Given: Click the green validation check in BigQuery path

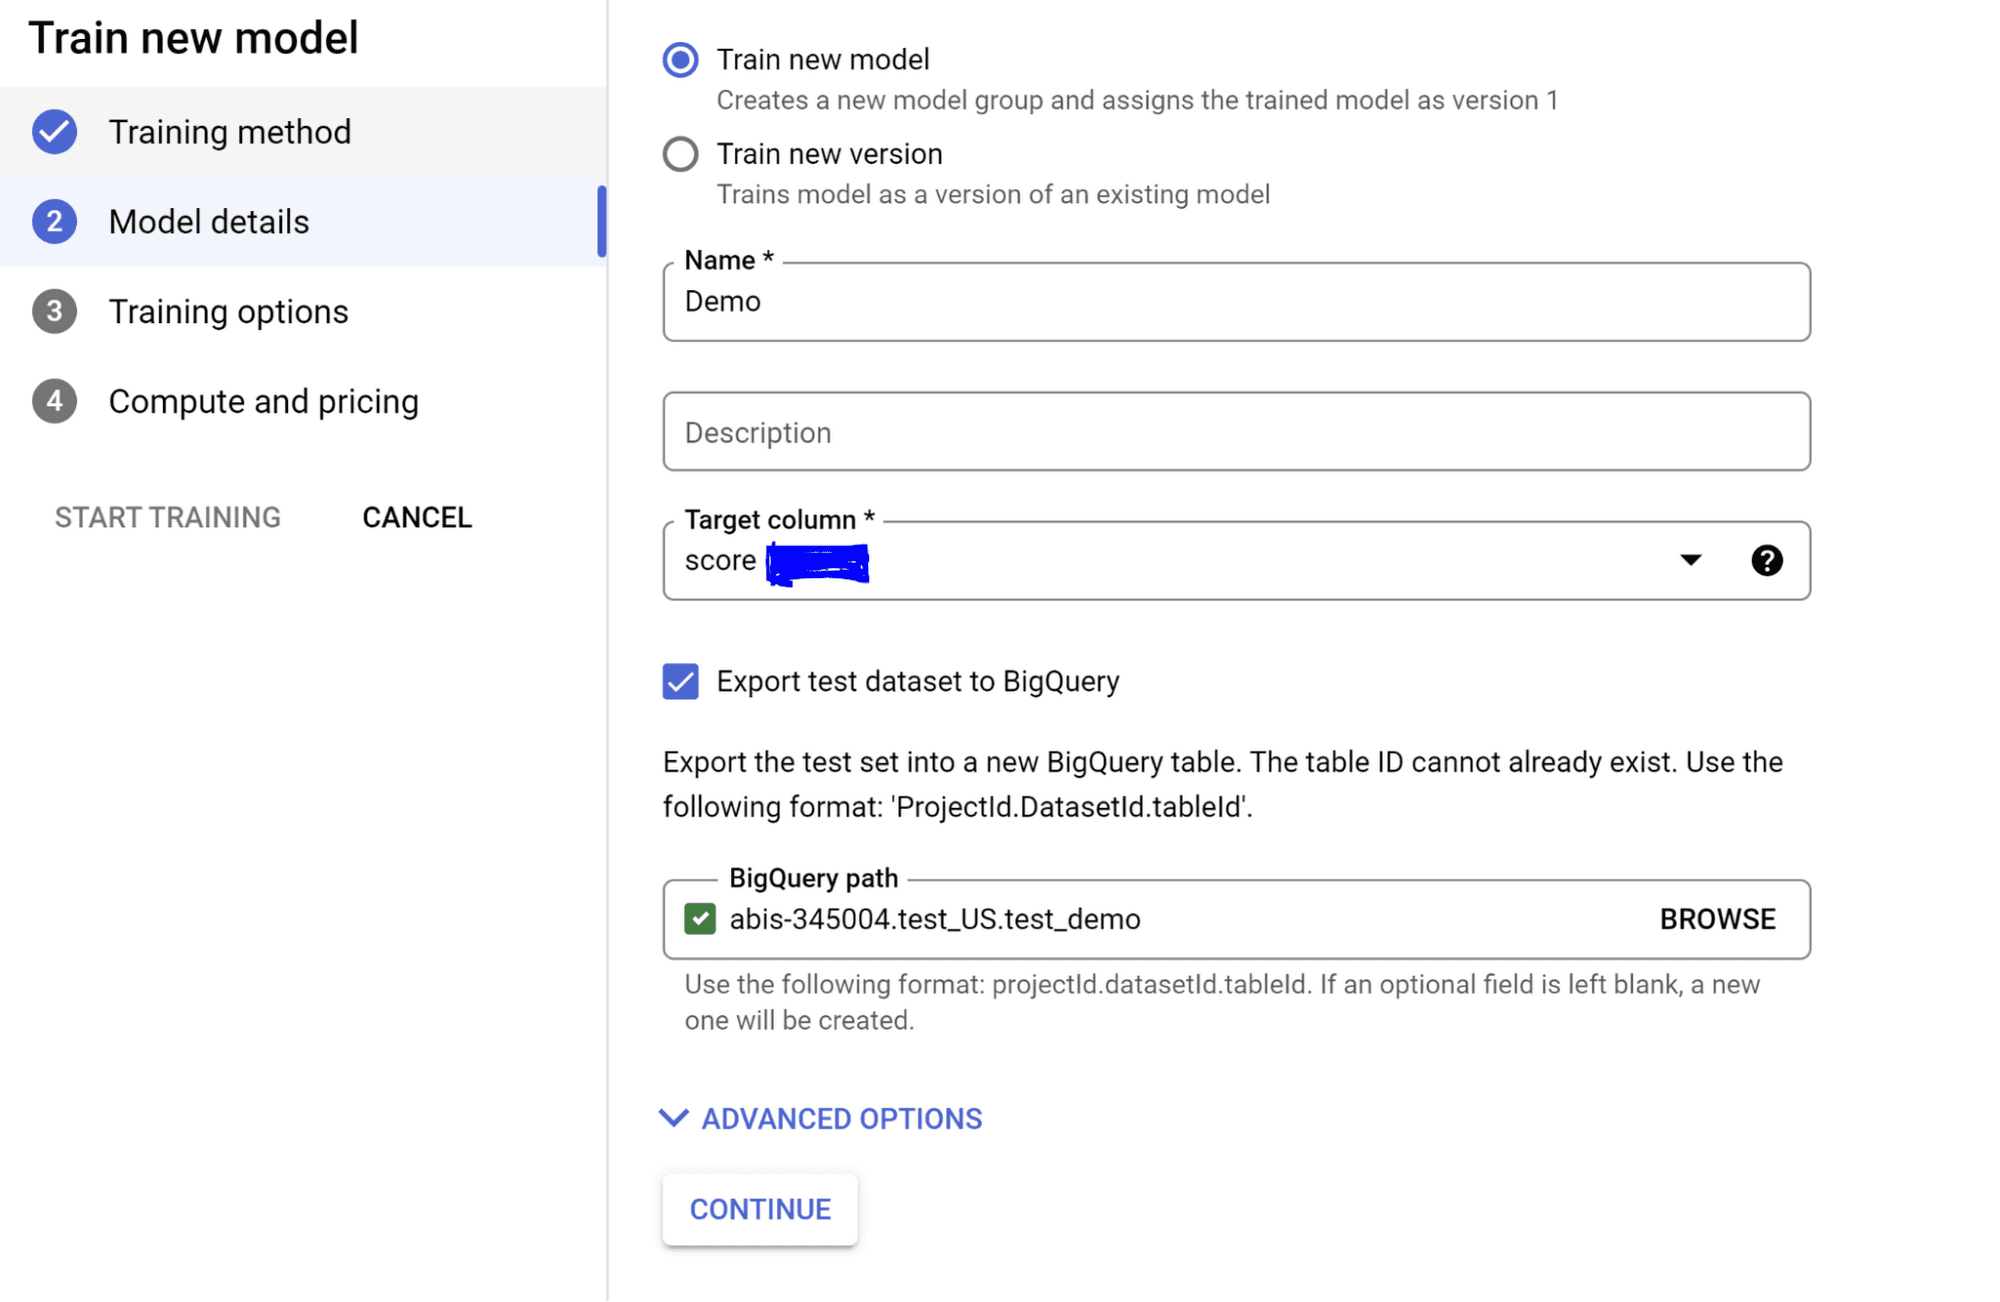Looking at the screenshot, I should [x=700, y=919].
